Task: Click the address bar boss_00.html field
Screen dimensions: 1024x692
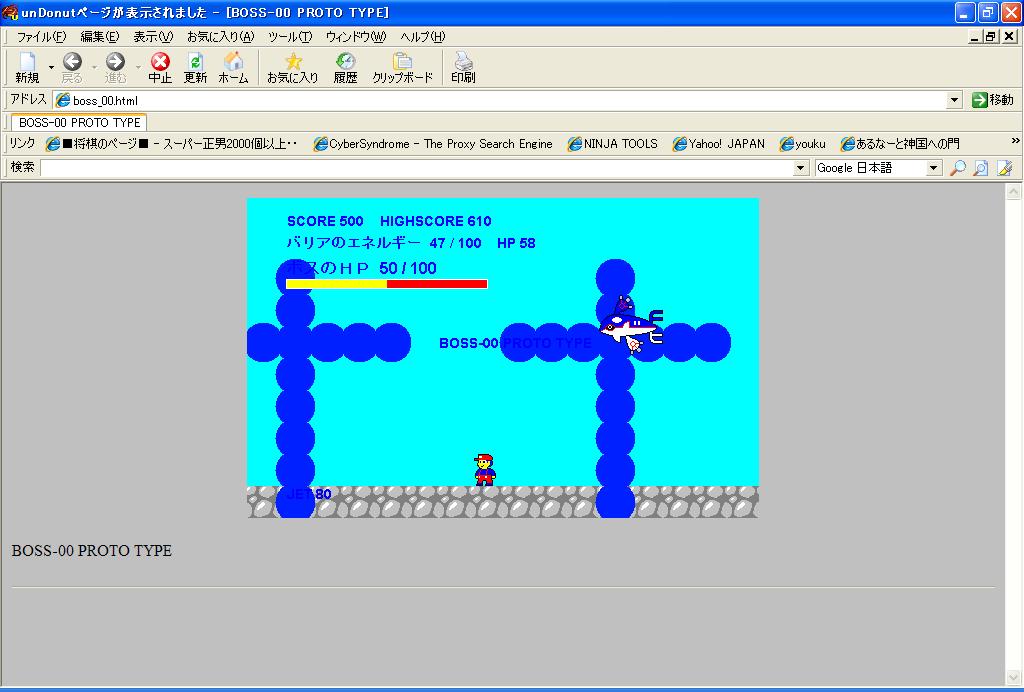Action: [500, 100]
